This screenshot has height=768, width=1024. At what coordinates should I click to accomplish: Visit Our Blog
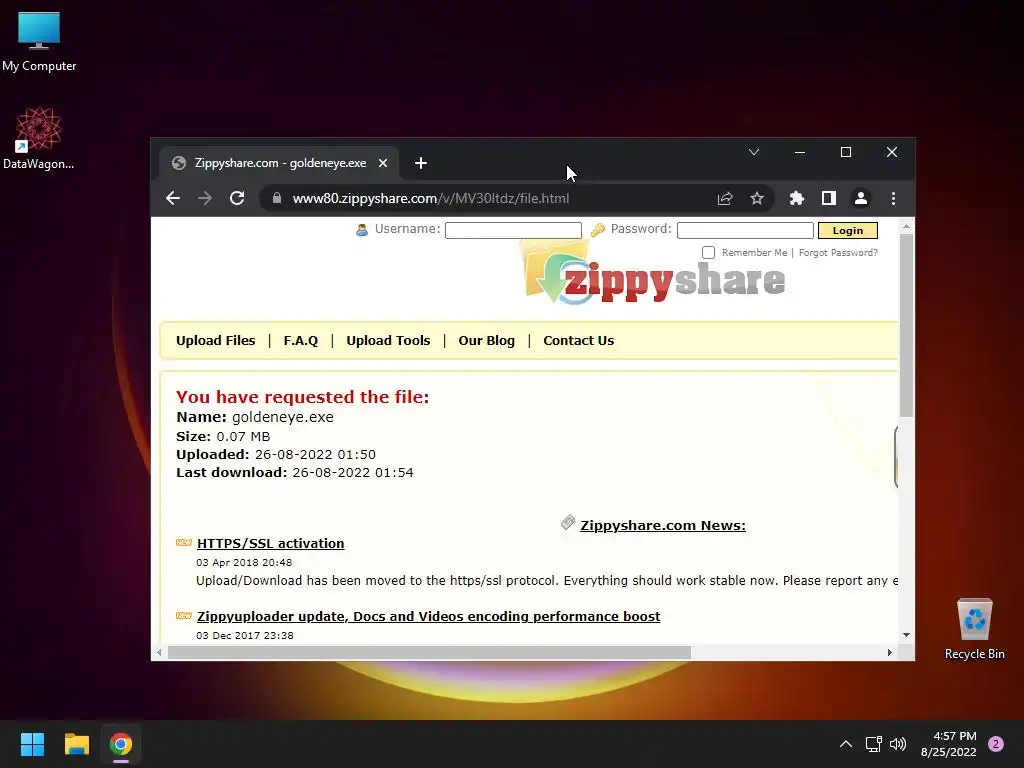coord(487,340)
